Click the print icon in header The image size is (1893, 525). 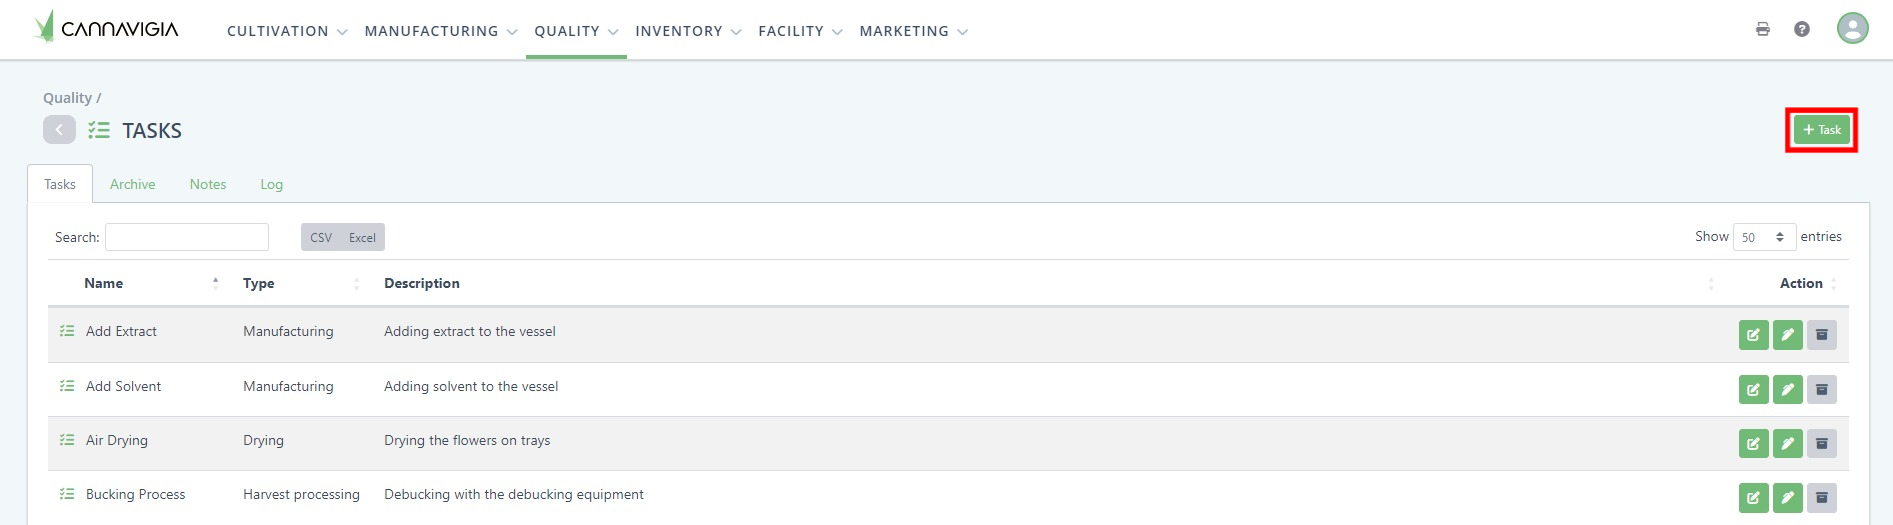1763,29
